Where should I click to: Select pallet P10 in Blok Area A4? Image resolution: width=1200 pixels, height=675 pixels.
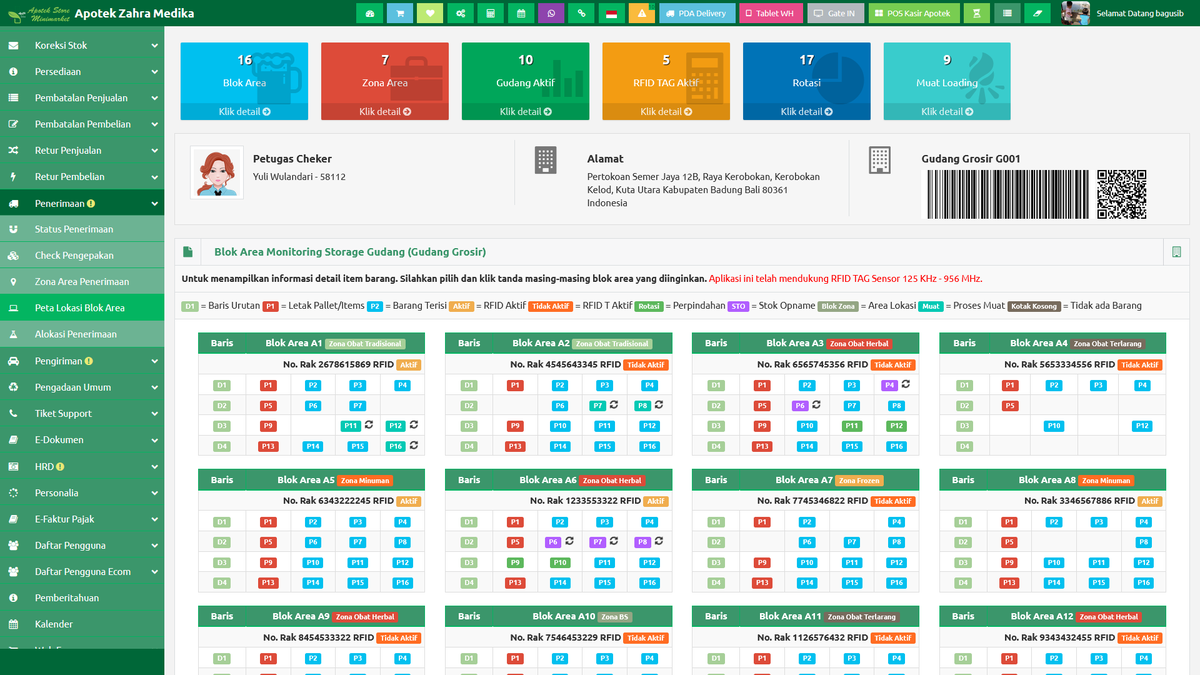1053,426
